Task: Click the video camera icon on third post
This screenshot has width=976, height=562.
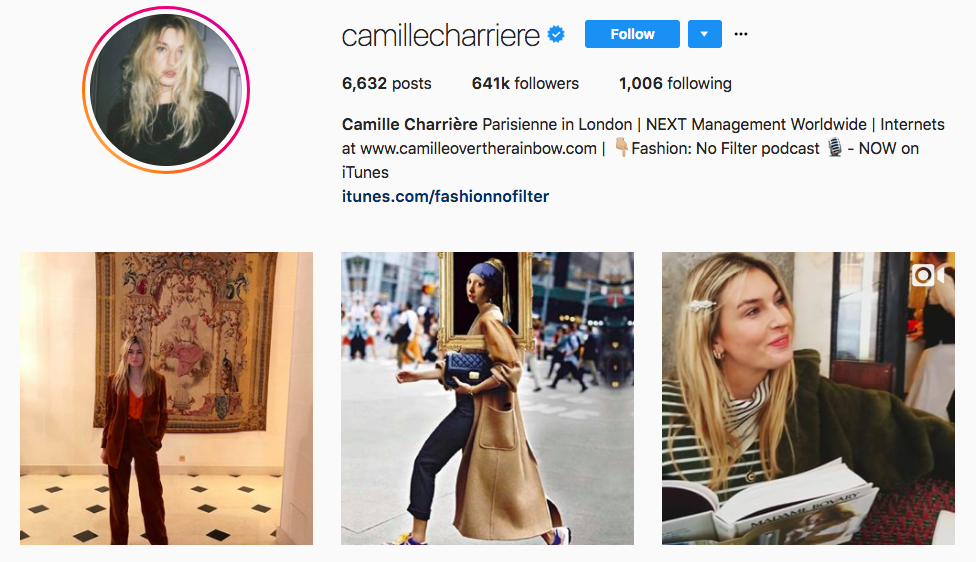Action: coord(928,274)
